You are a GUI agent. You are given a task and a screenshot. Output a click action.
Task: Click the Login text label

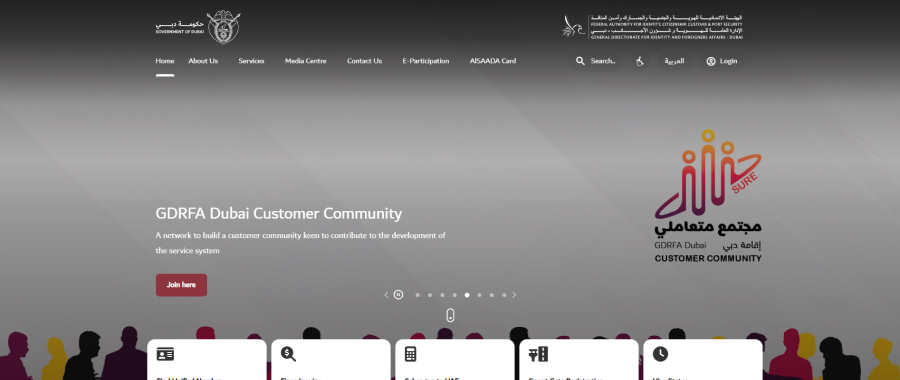pos(728,61)
